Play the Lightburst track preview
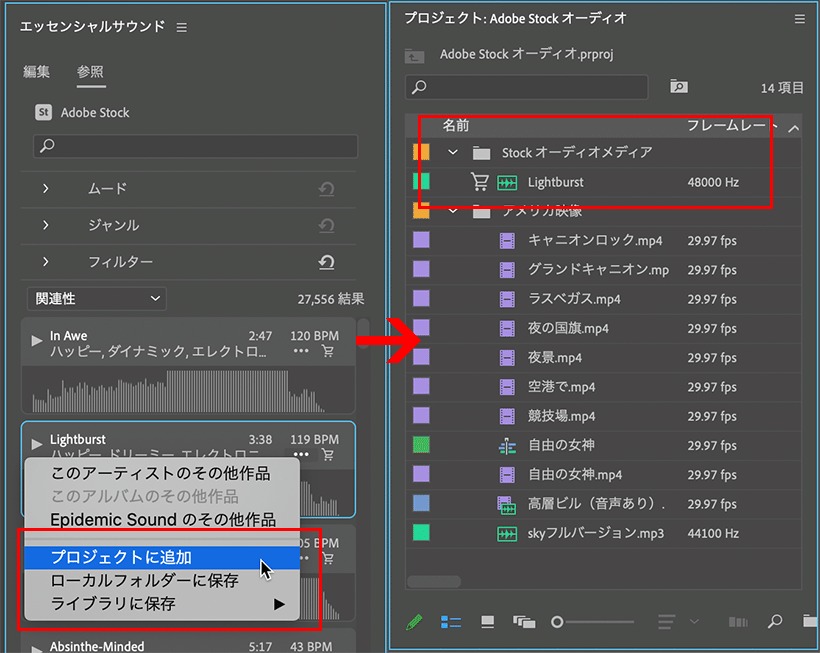The height and width of the screenshot is (653, 820). (x=37, y=444)
